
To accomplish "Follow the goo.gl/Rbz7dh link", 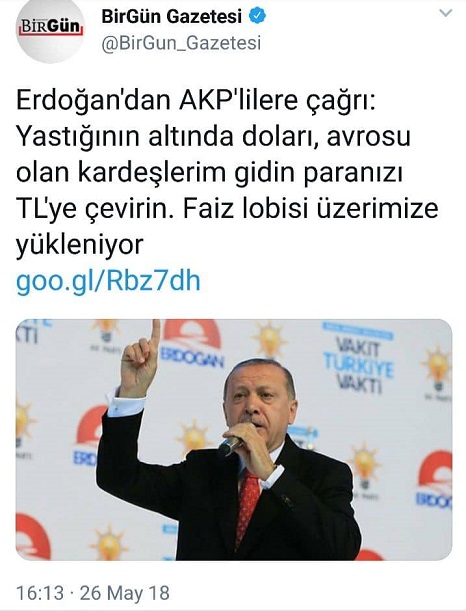I will (x=108, y=281).
